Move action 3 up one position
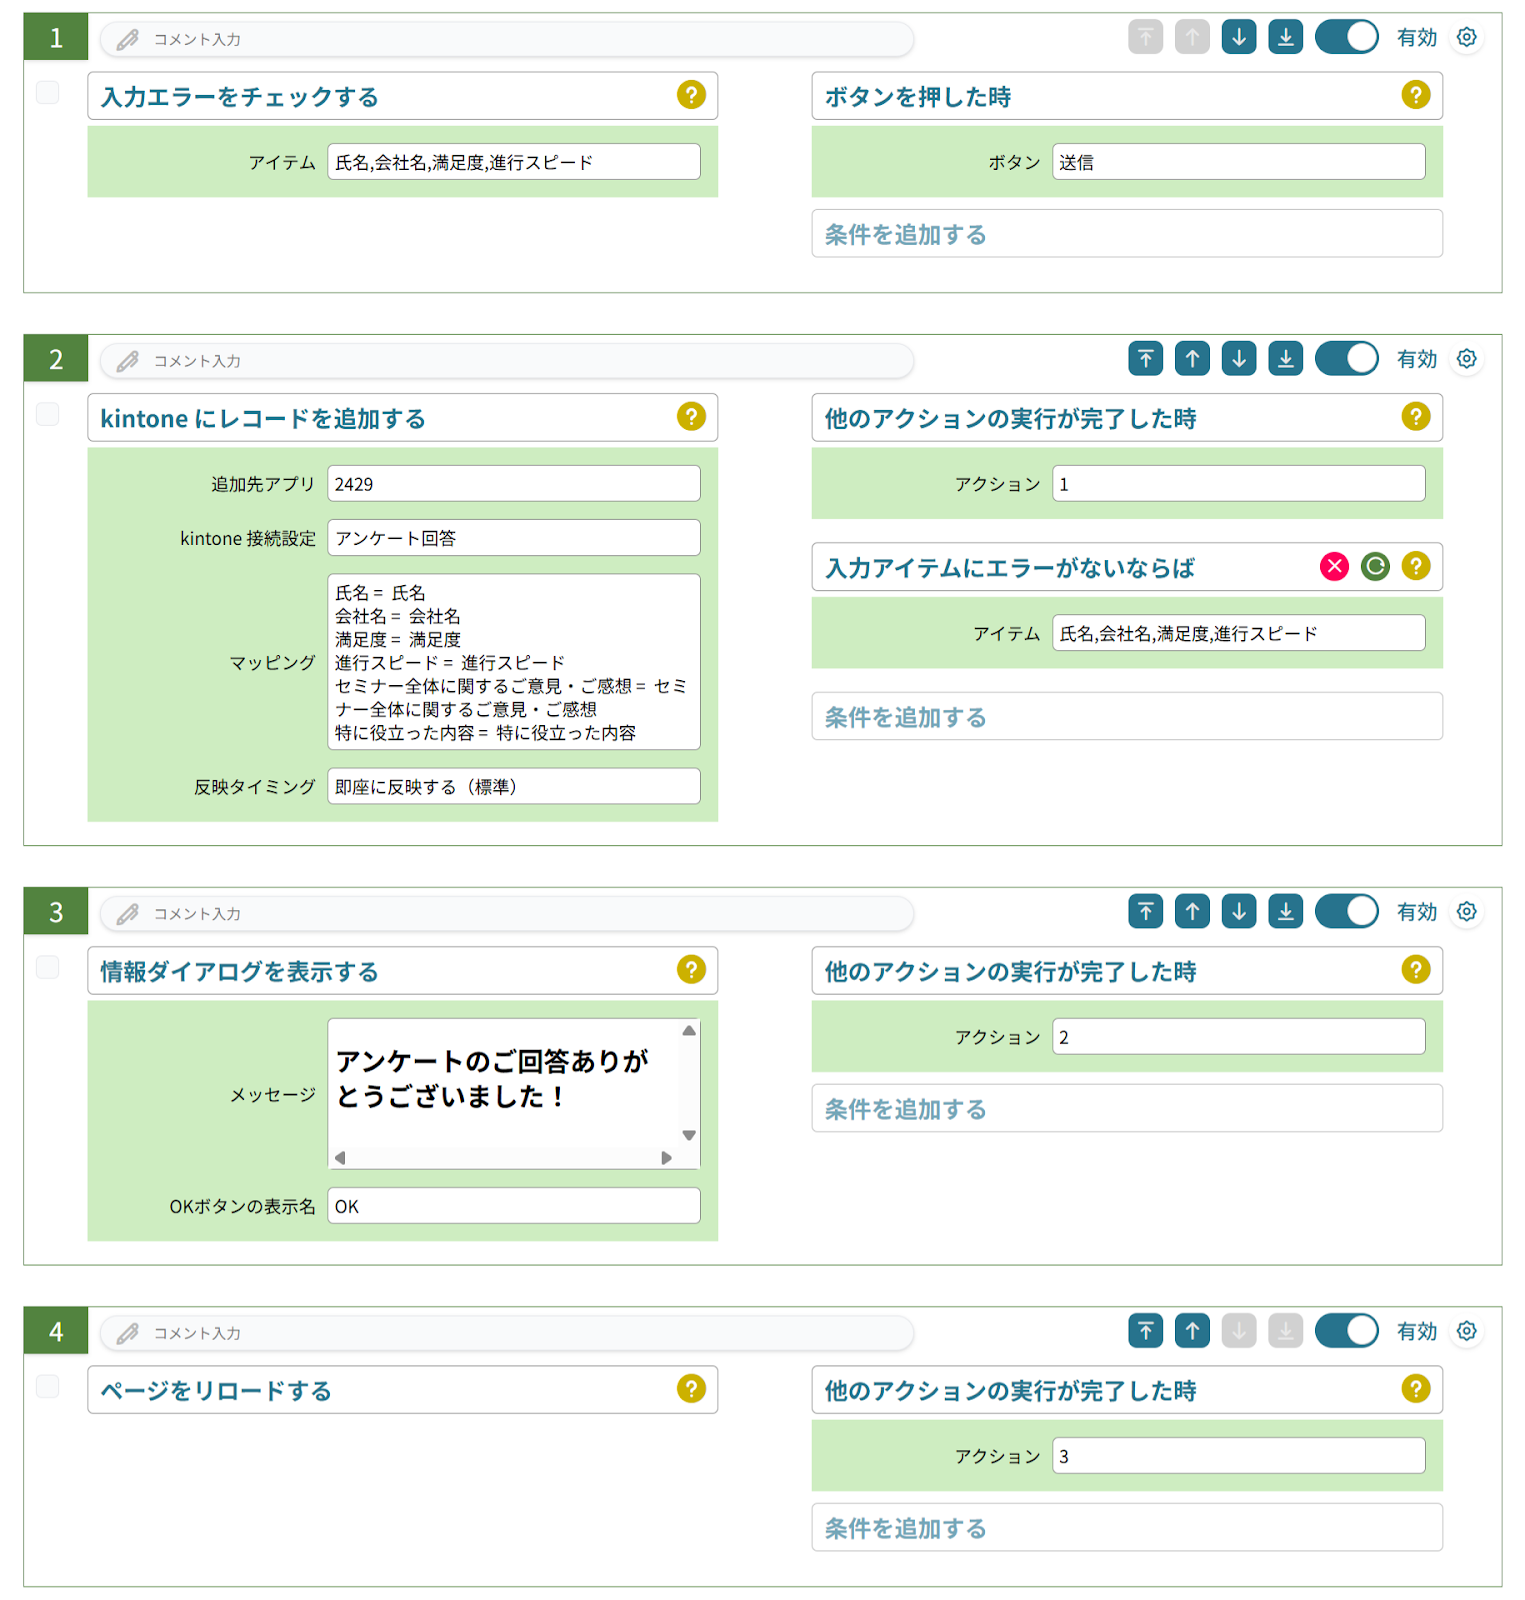 coord(1192,911)
